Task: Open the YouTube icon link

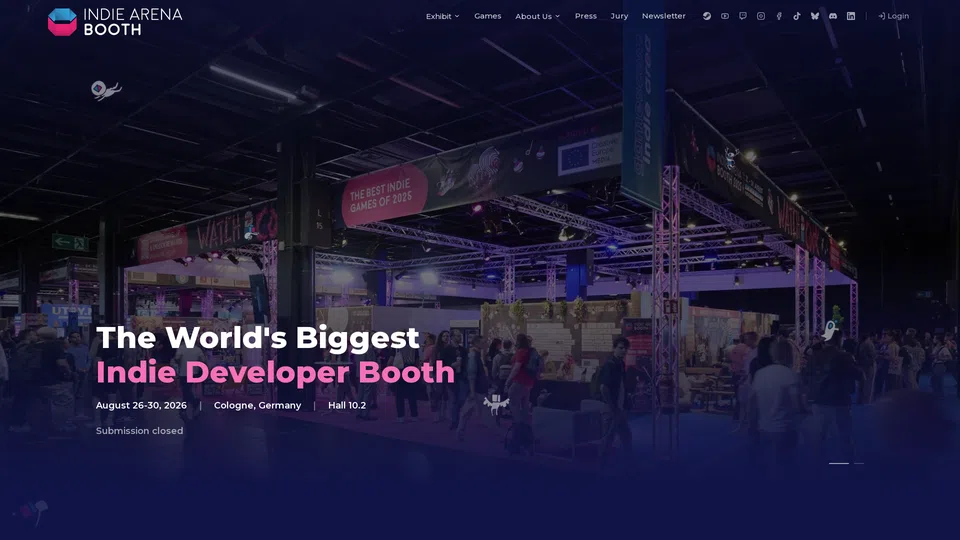Action: click(x=725, y=16)
